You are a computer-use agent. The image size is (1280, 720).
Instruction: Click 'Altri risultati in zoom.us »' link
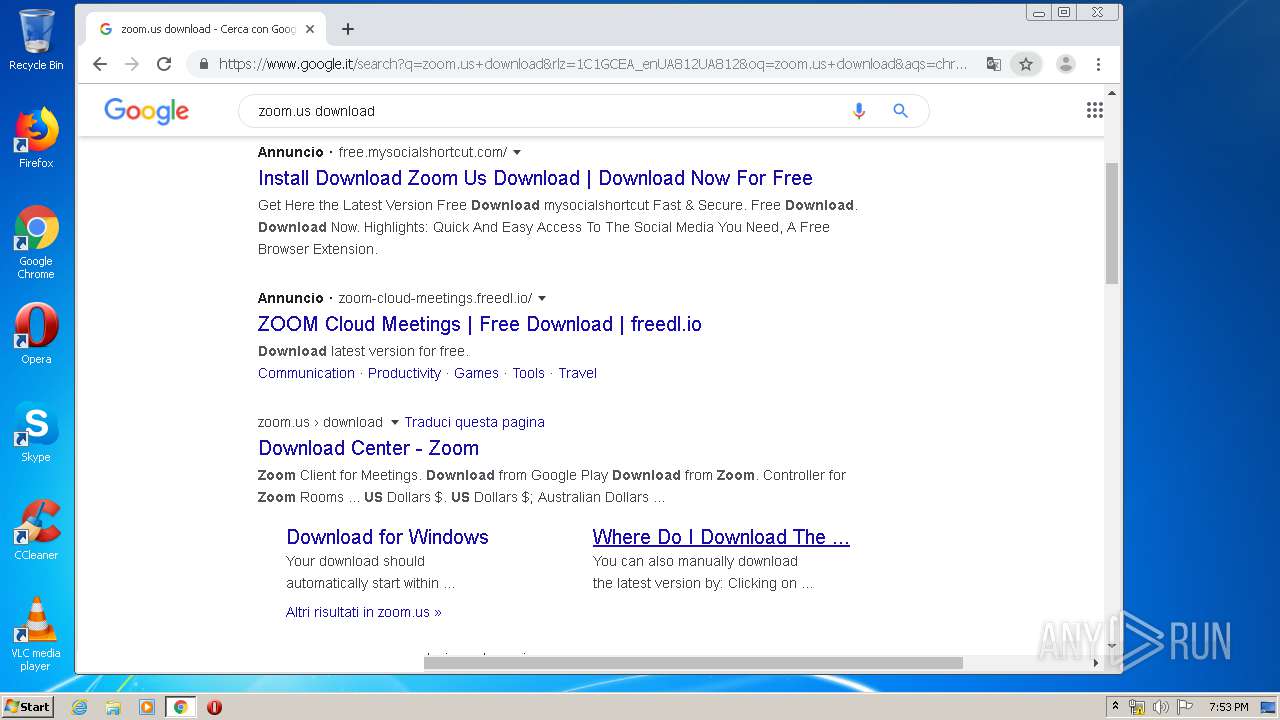pos(364,612)
